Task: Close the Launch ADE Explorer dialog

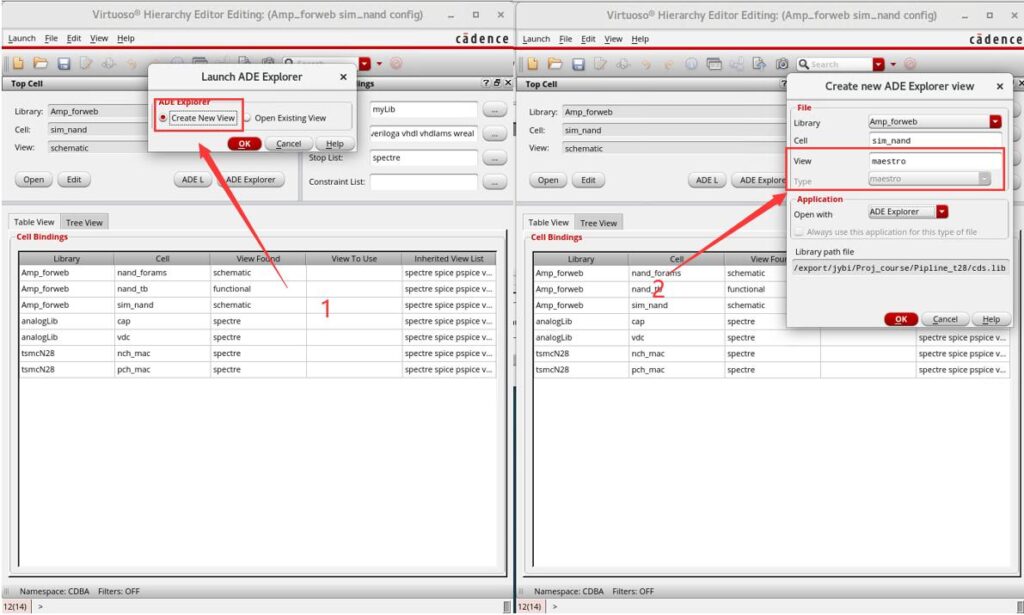Action: click(344, 77)
